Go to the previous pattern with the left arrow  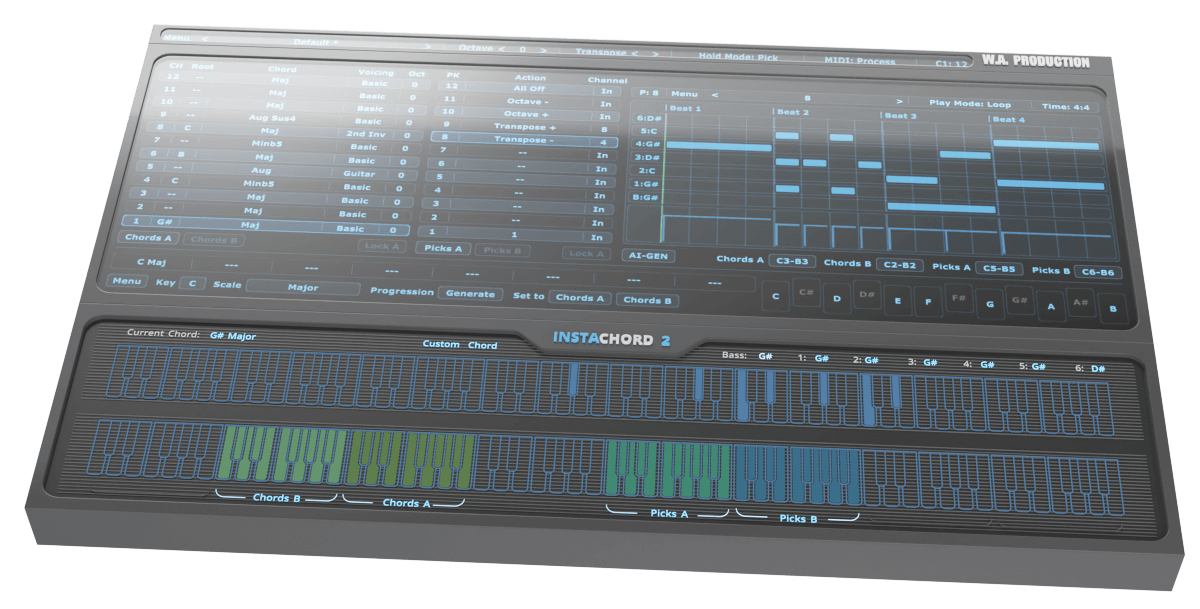714,95
